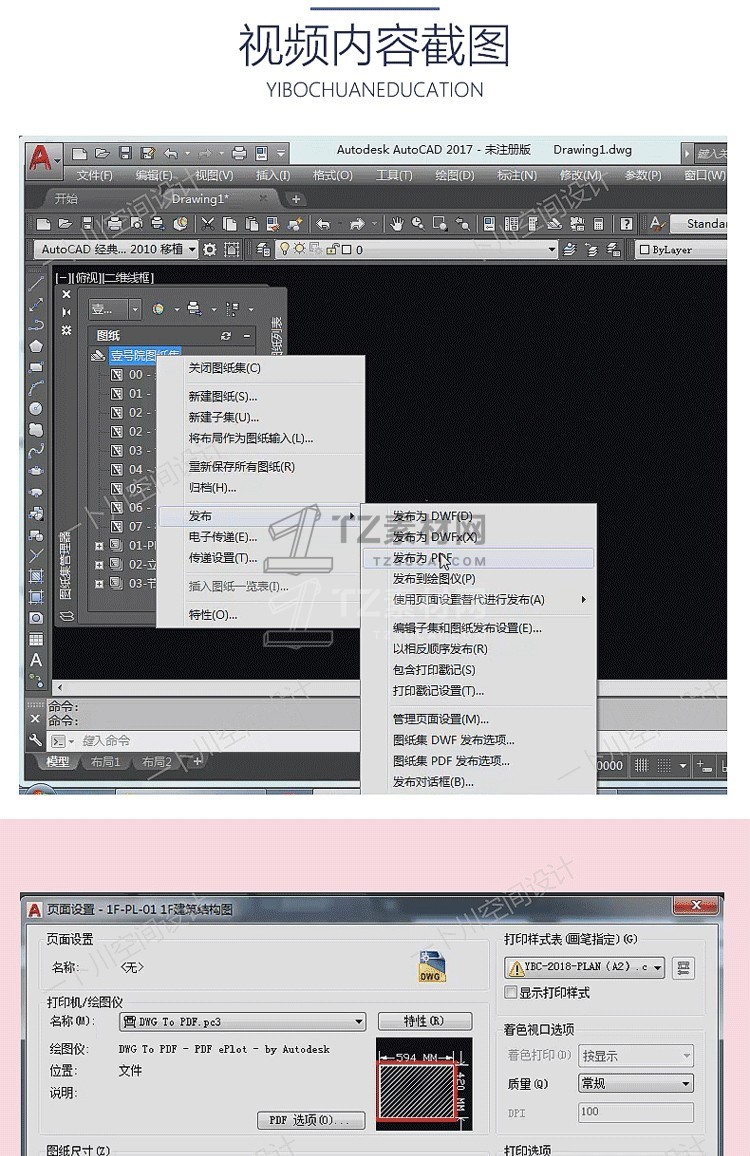750x1156 pixels.
Task: Expand 02-立 subset tree node
Action: [x=99, y=565]
